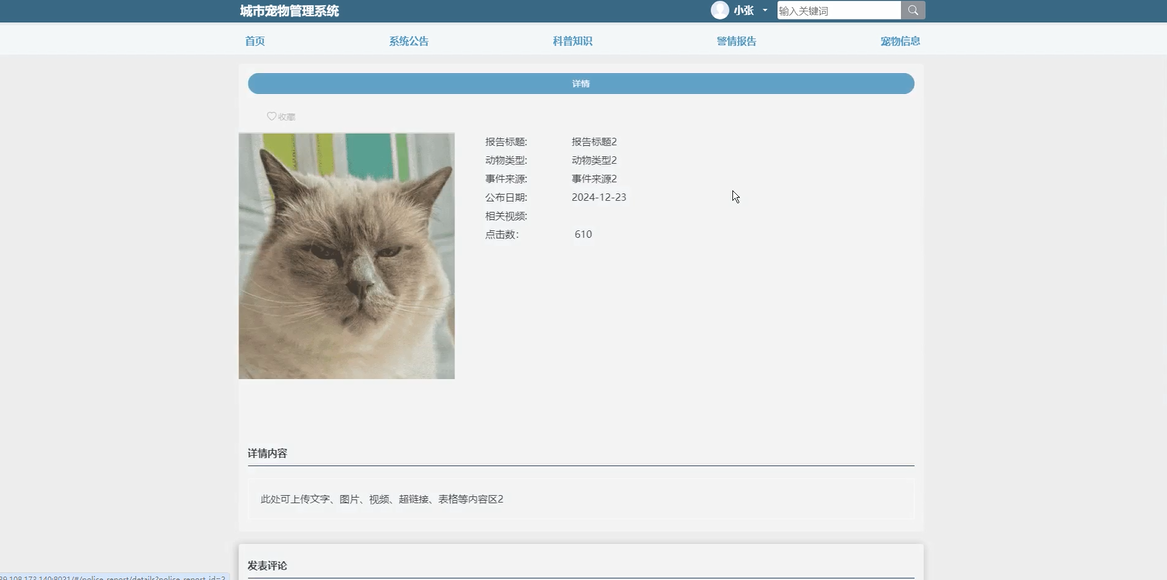Click the keyword search input field
Screen dimensions: 1167x580
point(839,10)
